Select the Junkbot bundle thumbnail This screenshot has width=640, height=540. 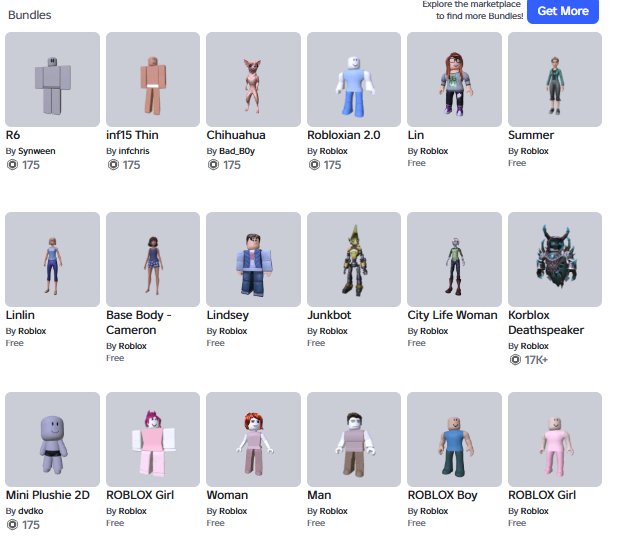[x=354, y=259]
